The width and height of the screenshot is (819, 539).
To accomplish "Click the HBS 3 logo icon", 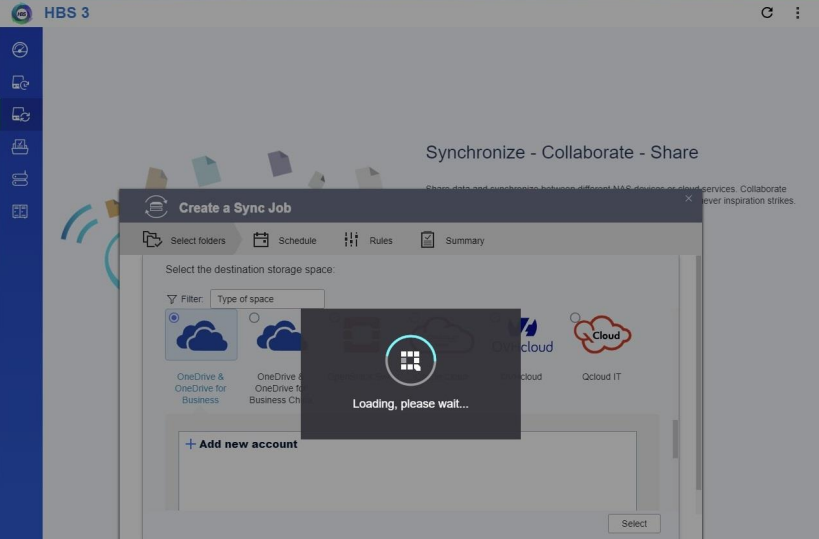I will pos(21,13).
